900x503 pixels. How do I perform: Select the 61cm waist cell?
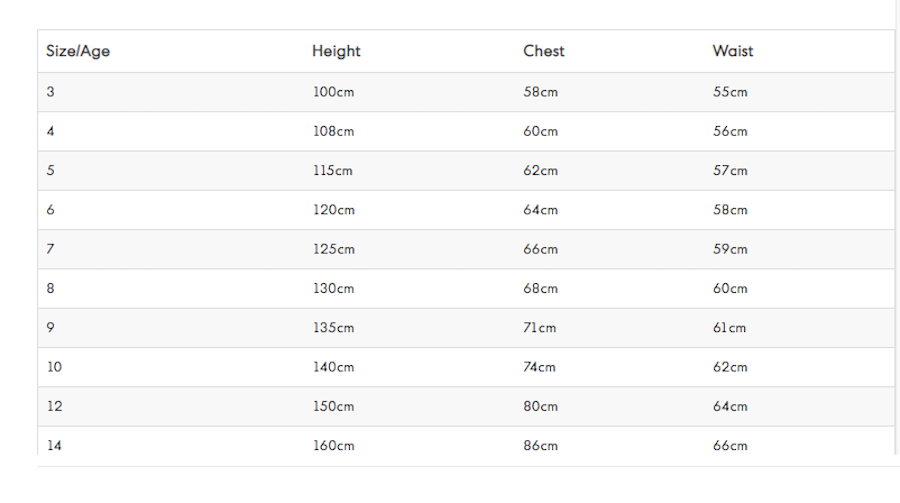pyautogui.click(x=730, y=328)
